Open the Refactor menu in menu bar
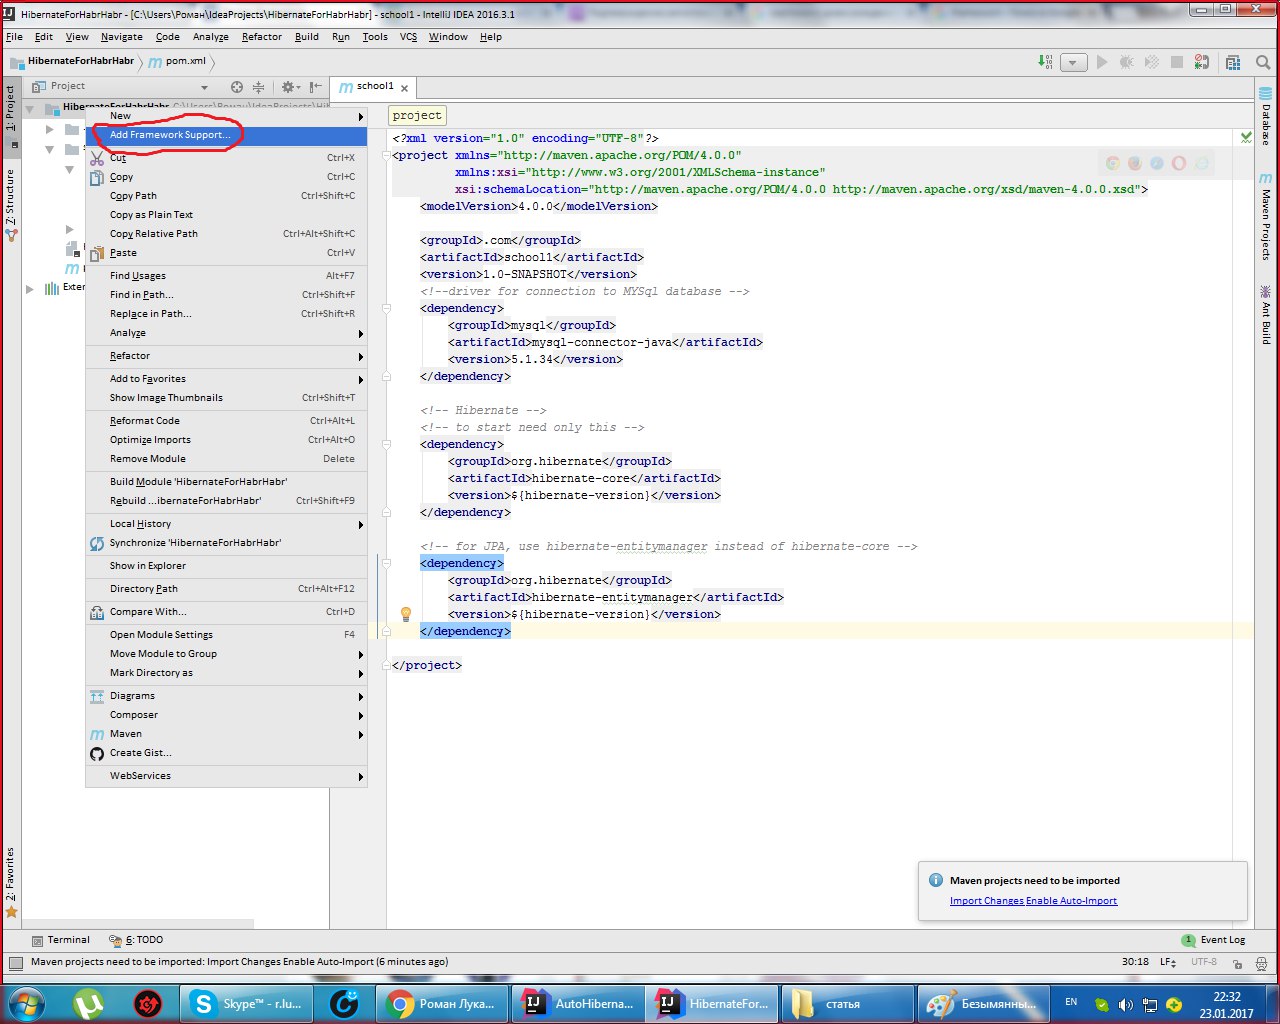The width and height of the screenshot is (1280, 1024). coord(261,37)
